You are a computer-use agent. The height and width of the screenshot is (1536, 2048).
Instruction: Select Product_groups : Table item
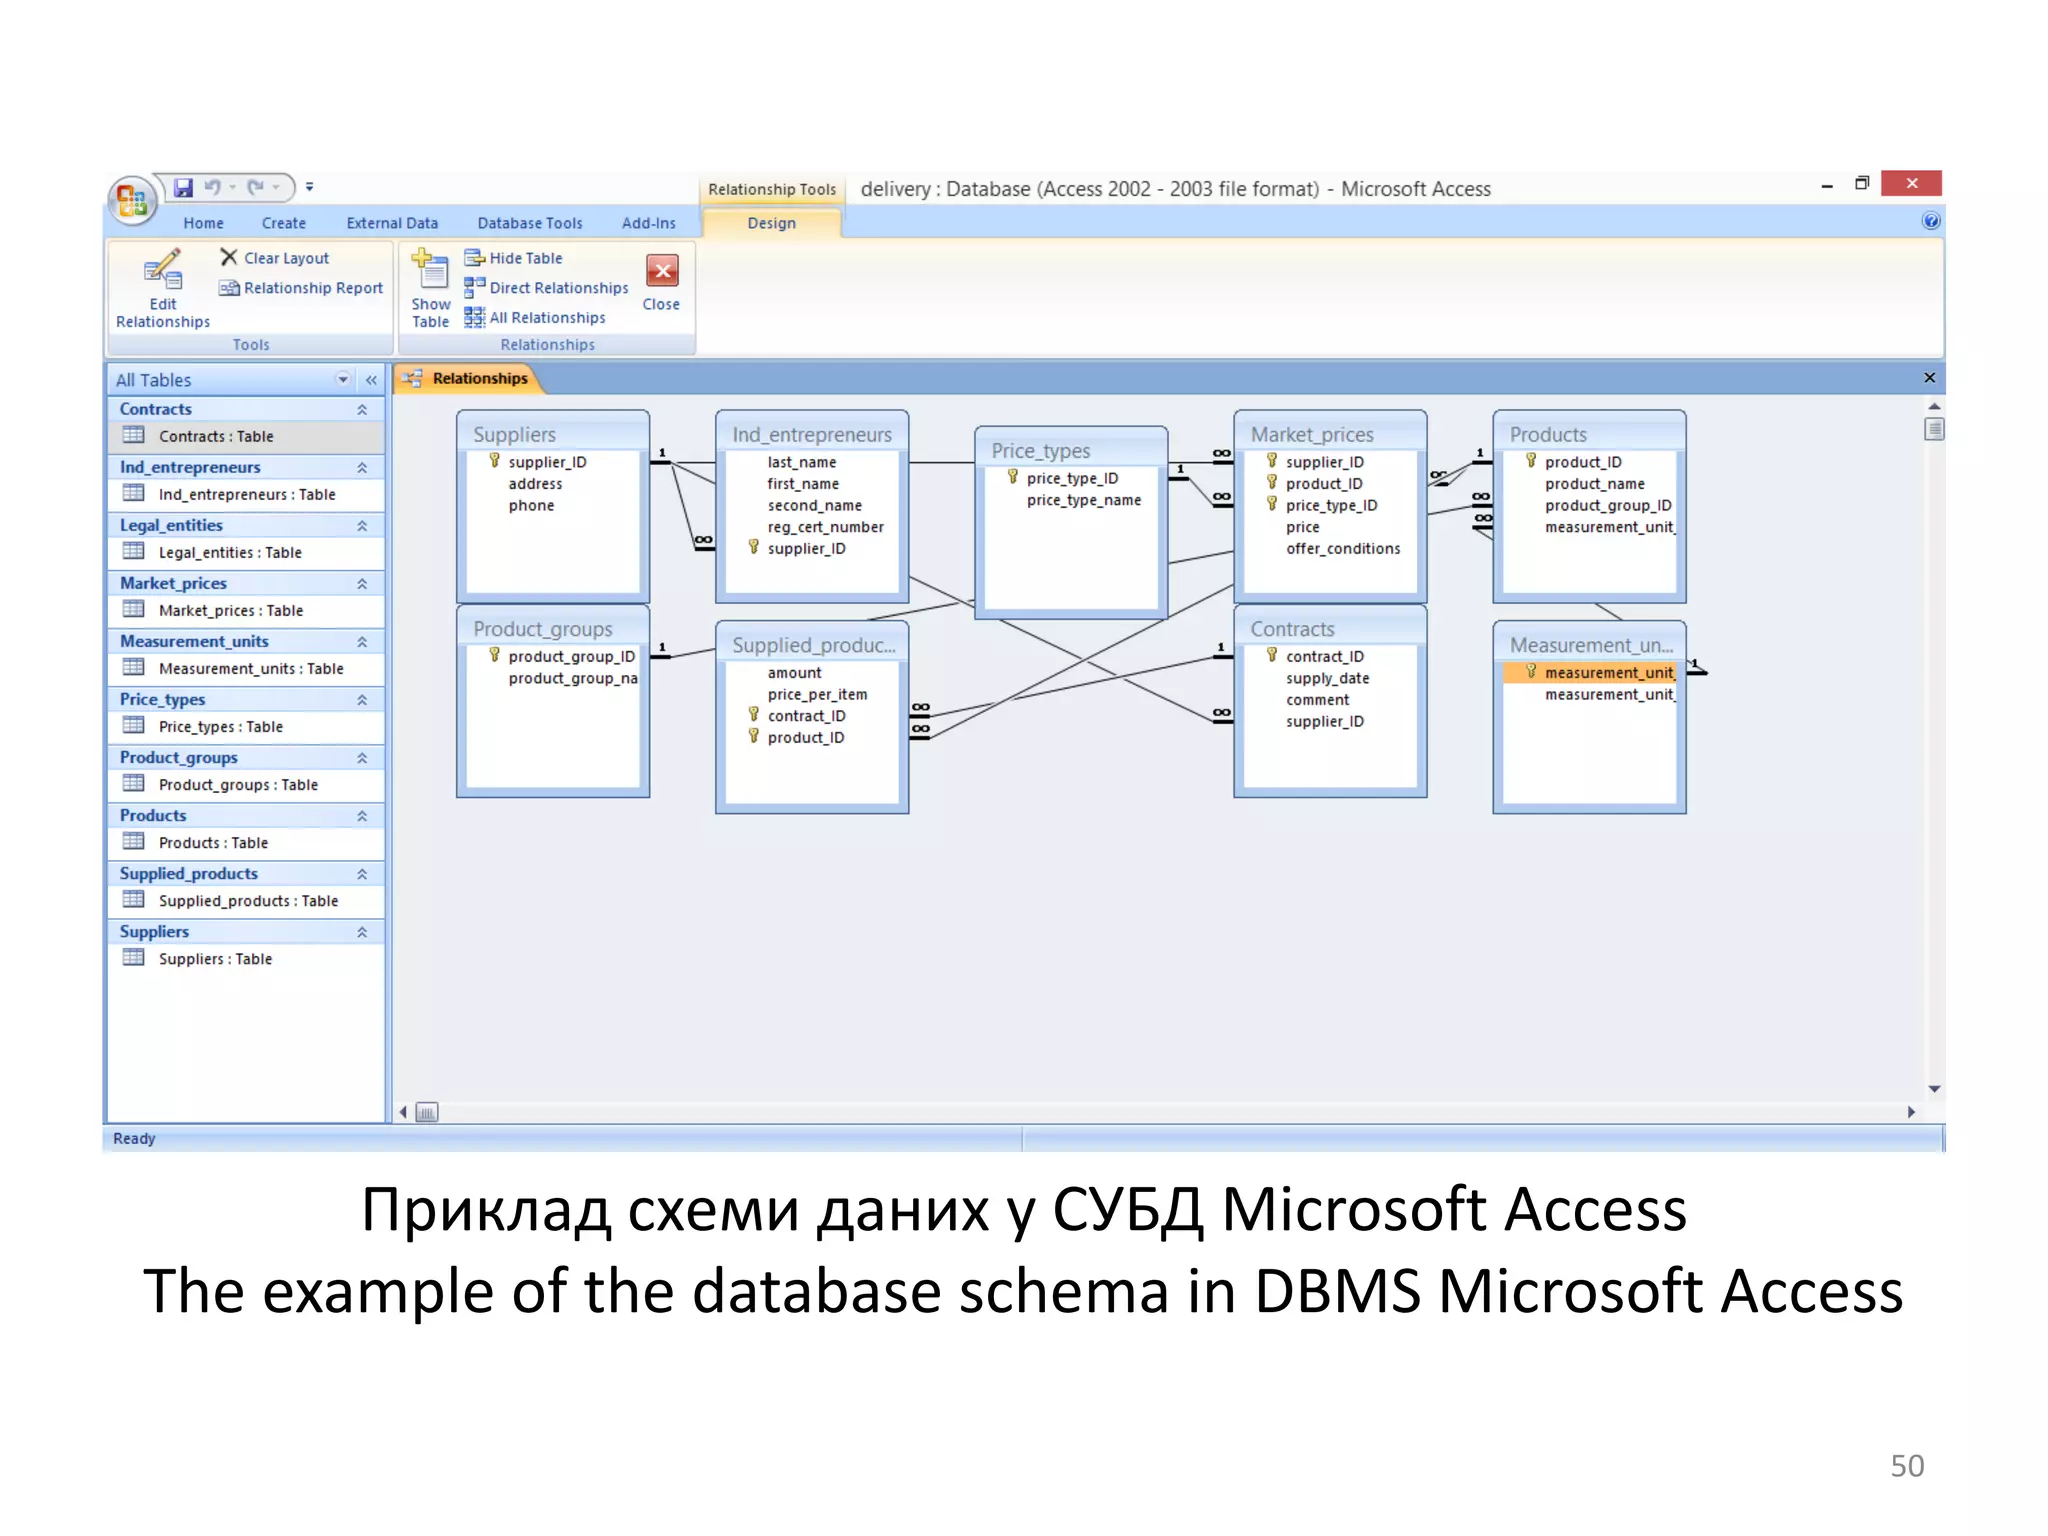[x=245, y=784]
